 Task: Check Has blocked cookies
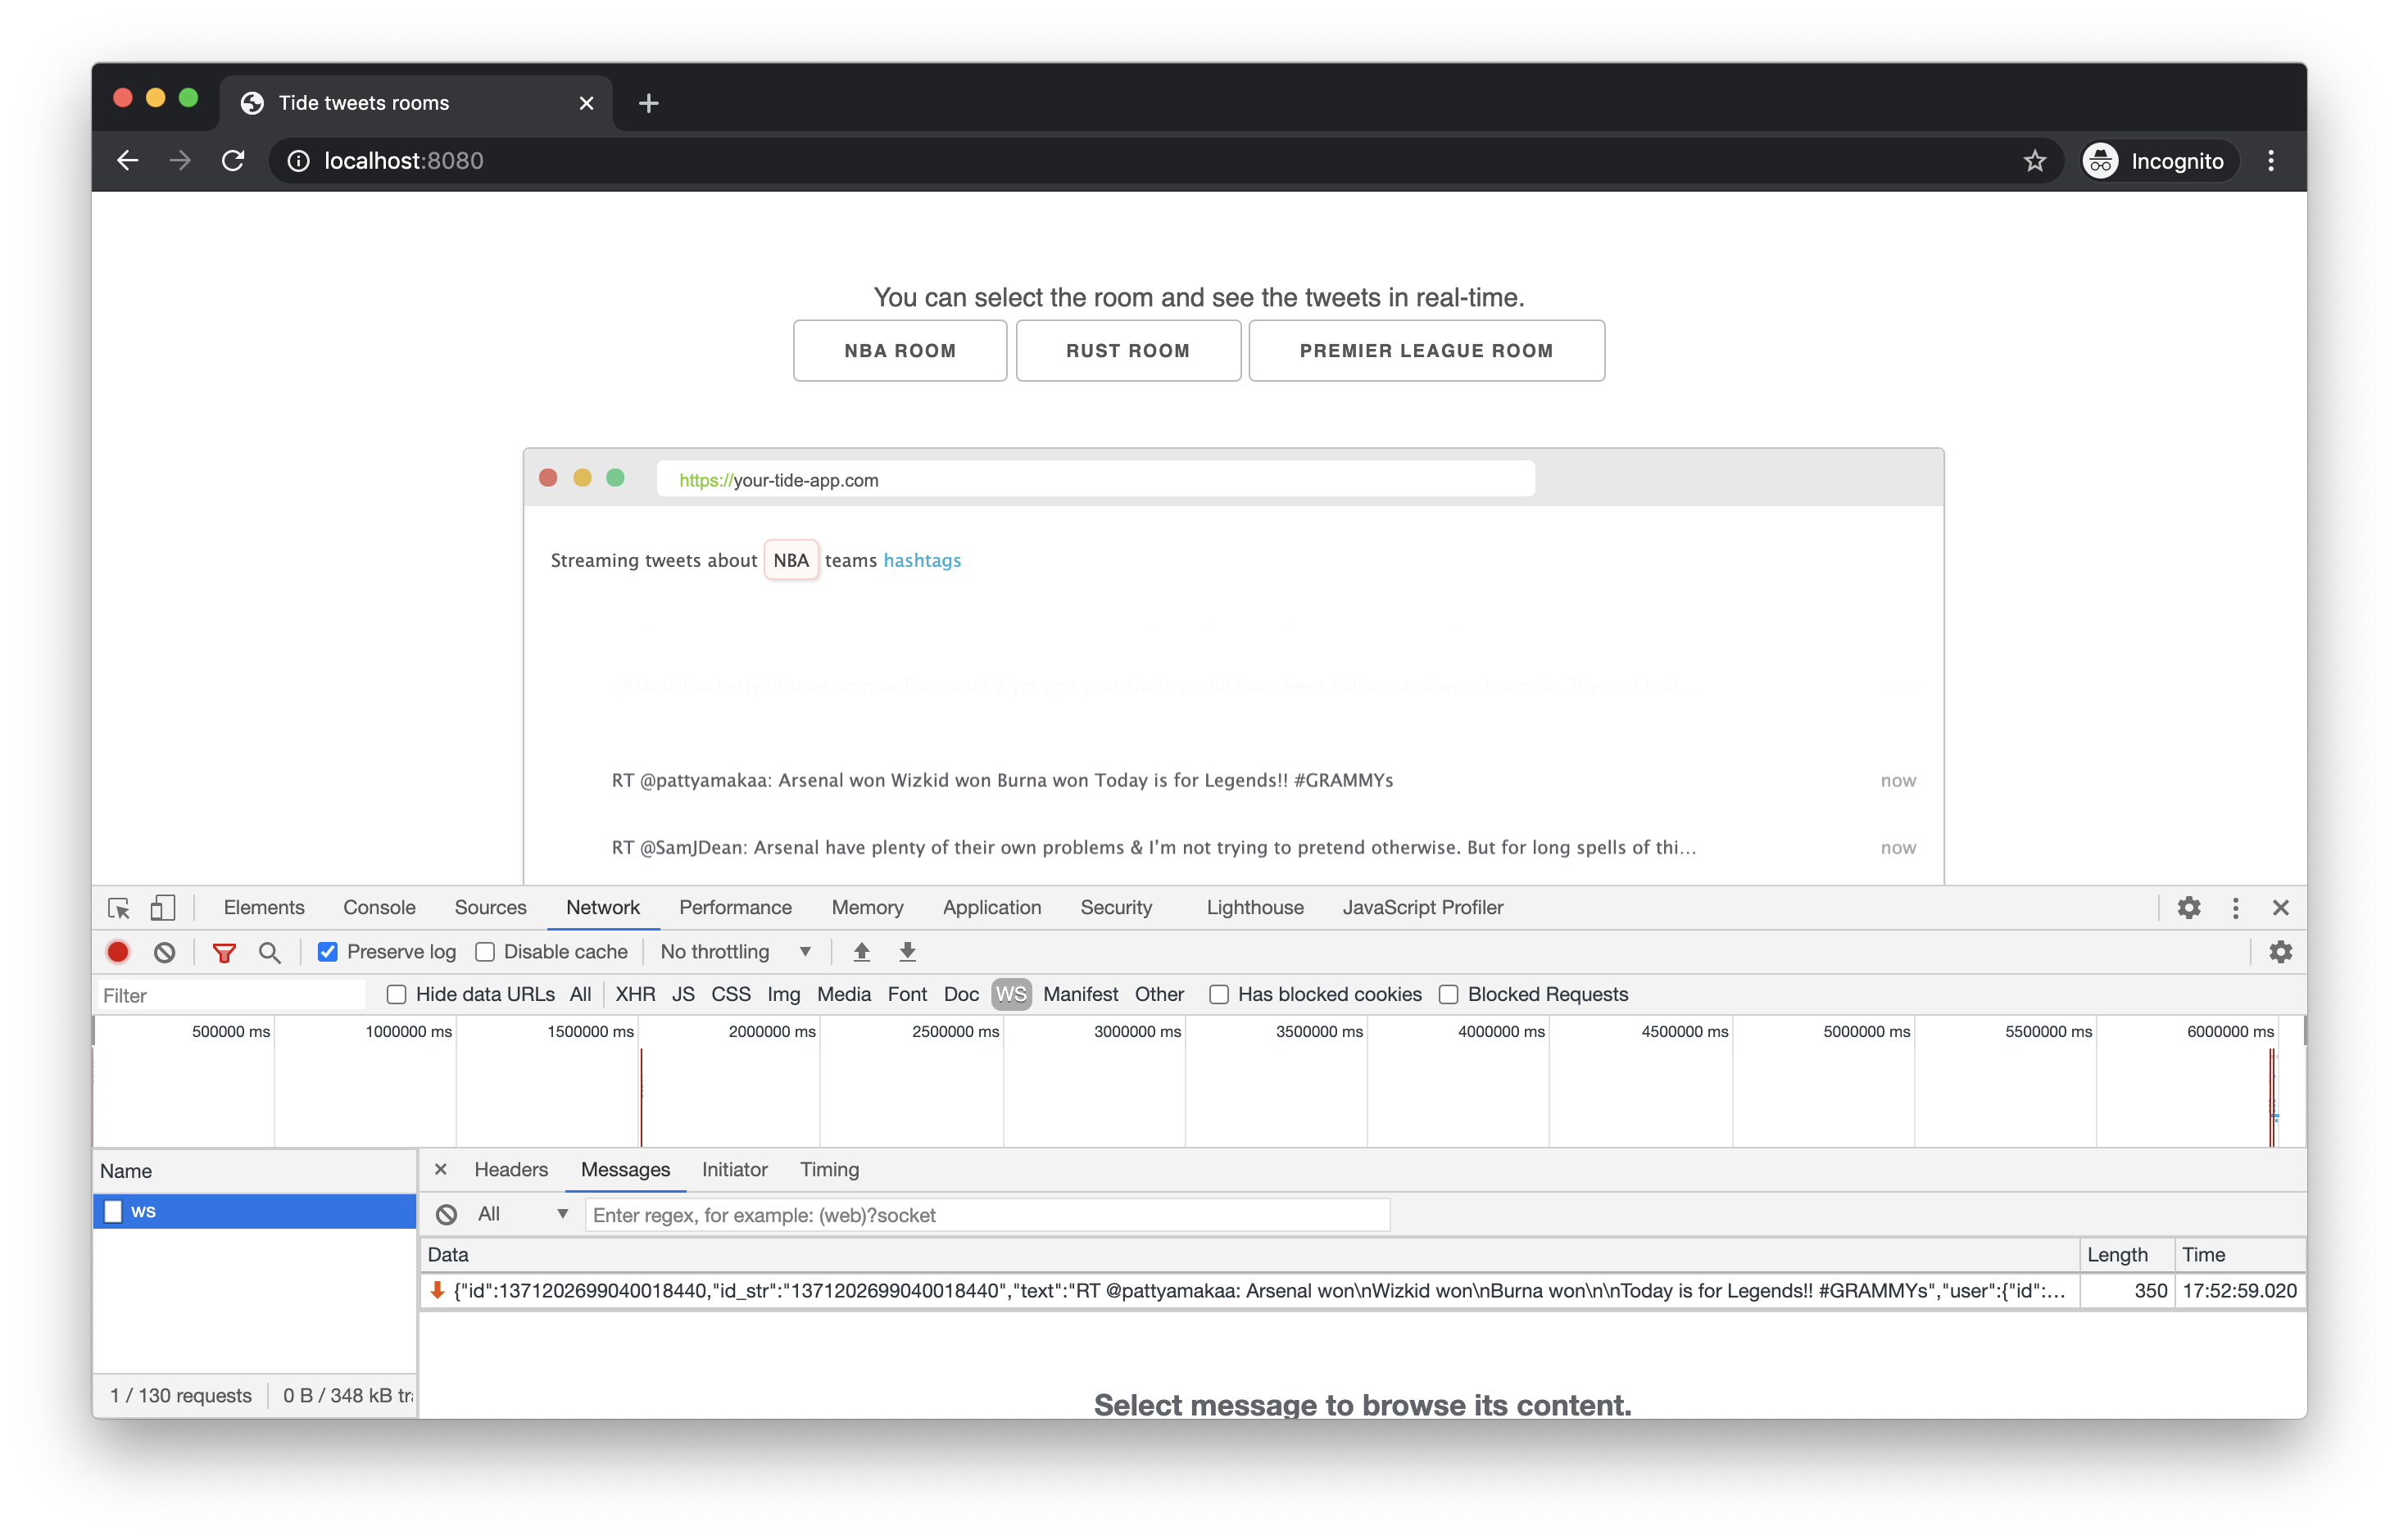coord(1218,994)
